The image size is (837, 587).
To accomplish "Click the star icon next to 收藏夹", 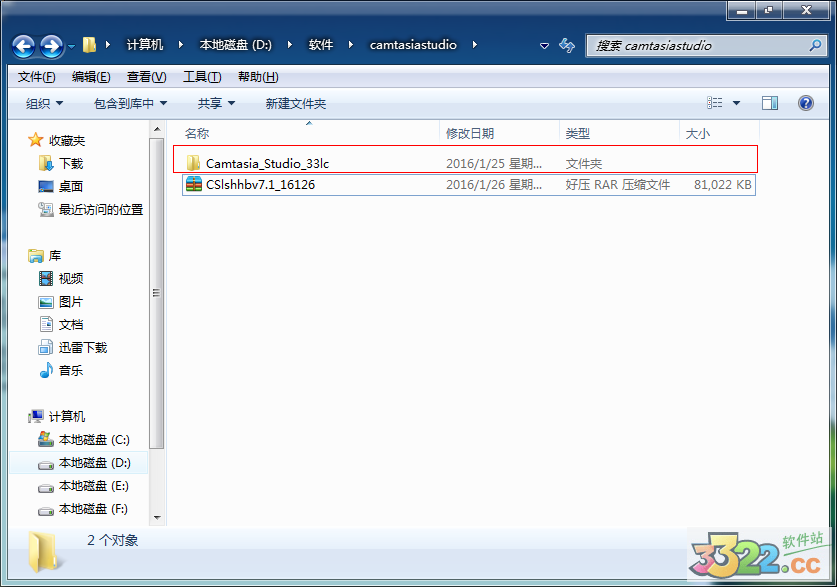I will 35,140.
